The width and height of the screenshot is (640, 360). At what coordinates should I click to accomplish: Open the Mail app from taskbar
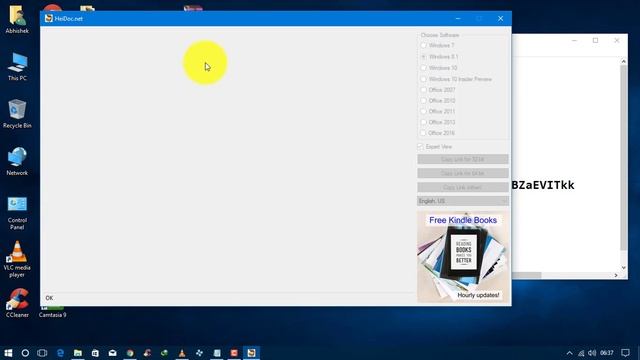pos(113,353)
